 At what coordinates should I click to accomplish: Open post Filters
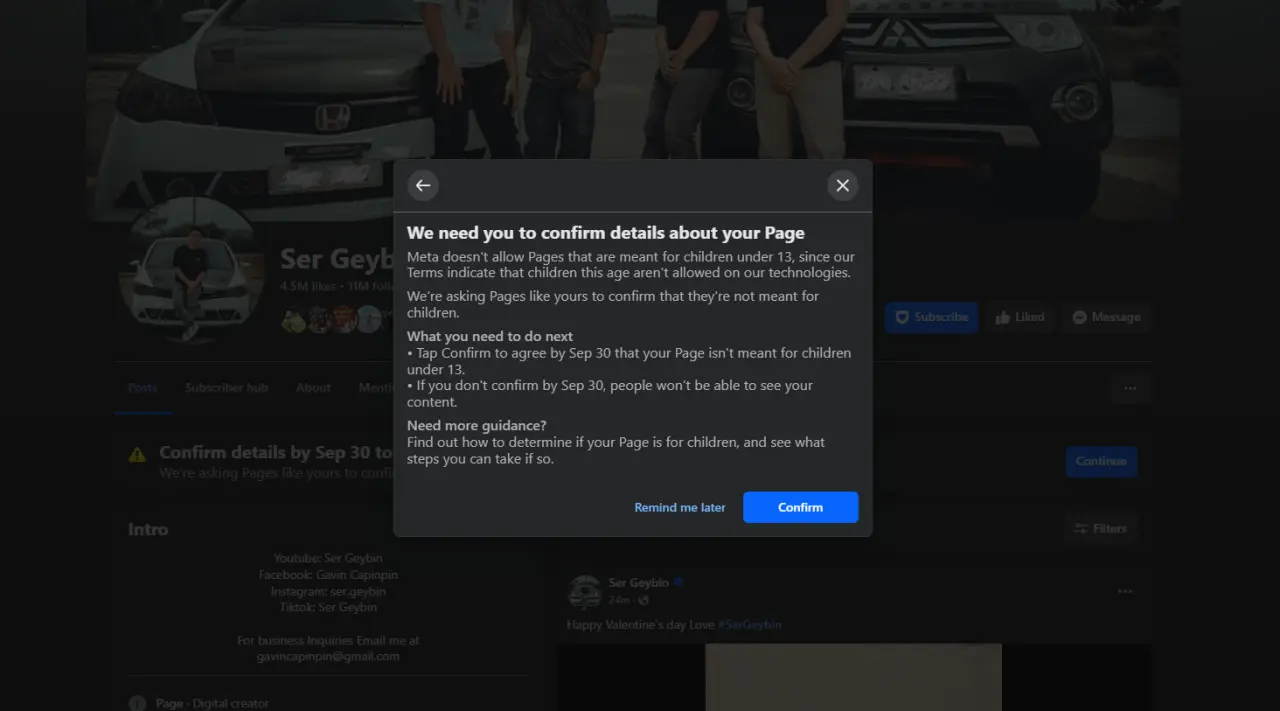[1101, 528]
